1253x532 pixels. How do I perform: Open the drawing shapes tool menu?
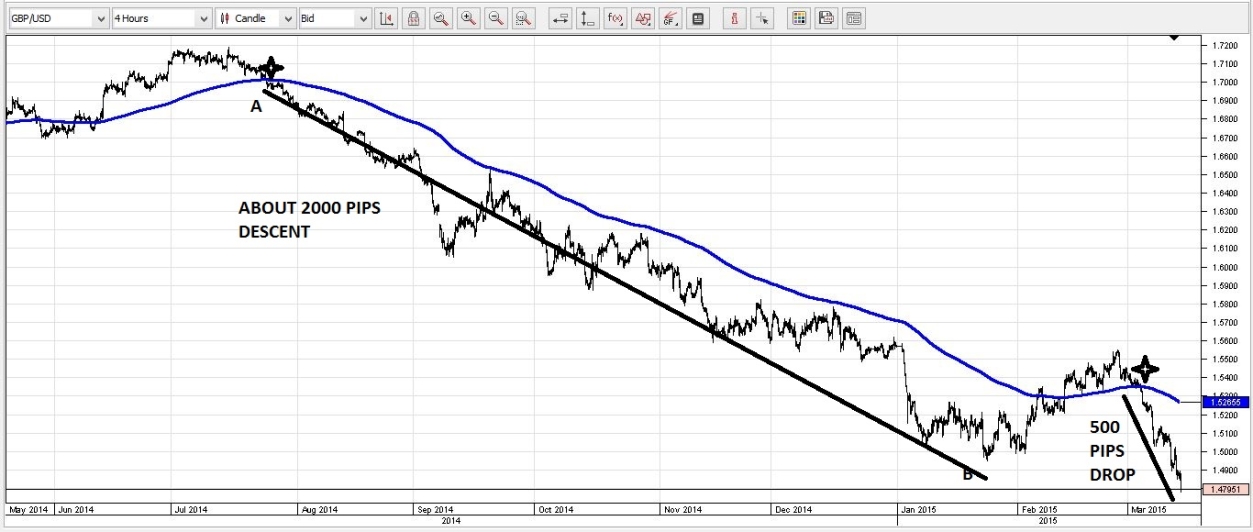[x=644, y=18]
